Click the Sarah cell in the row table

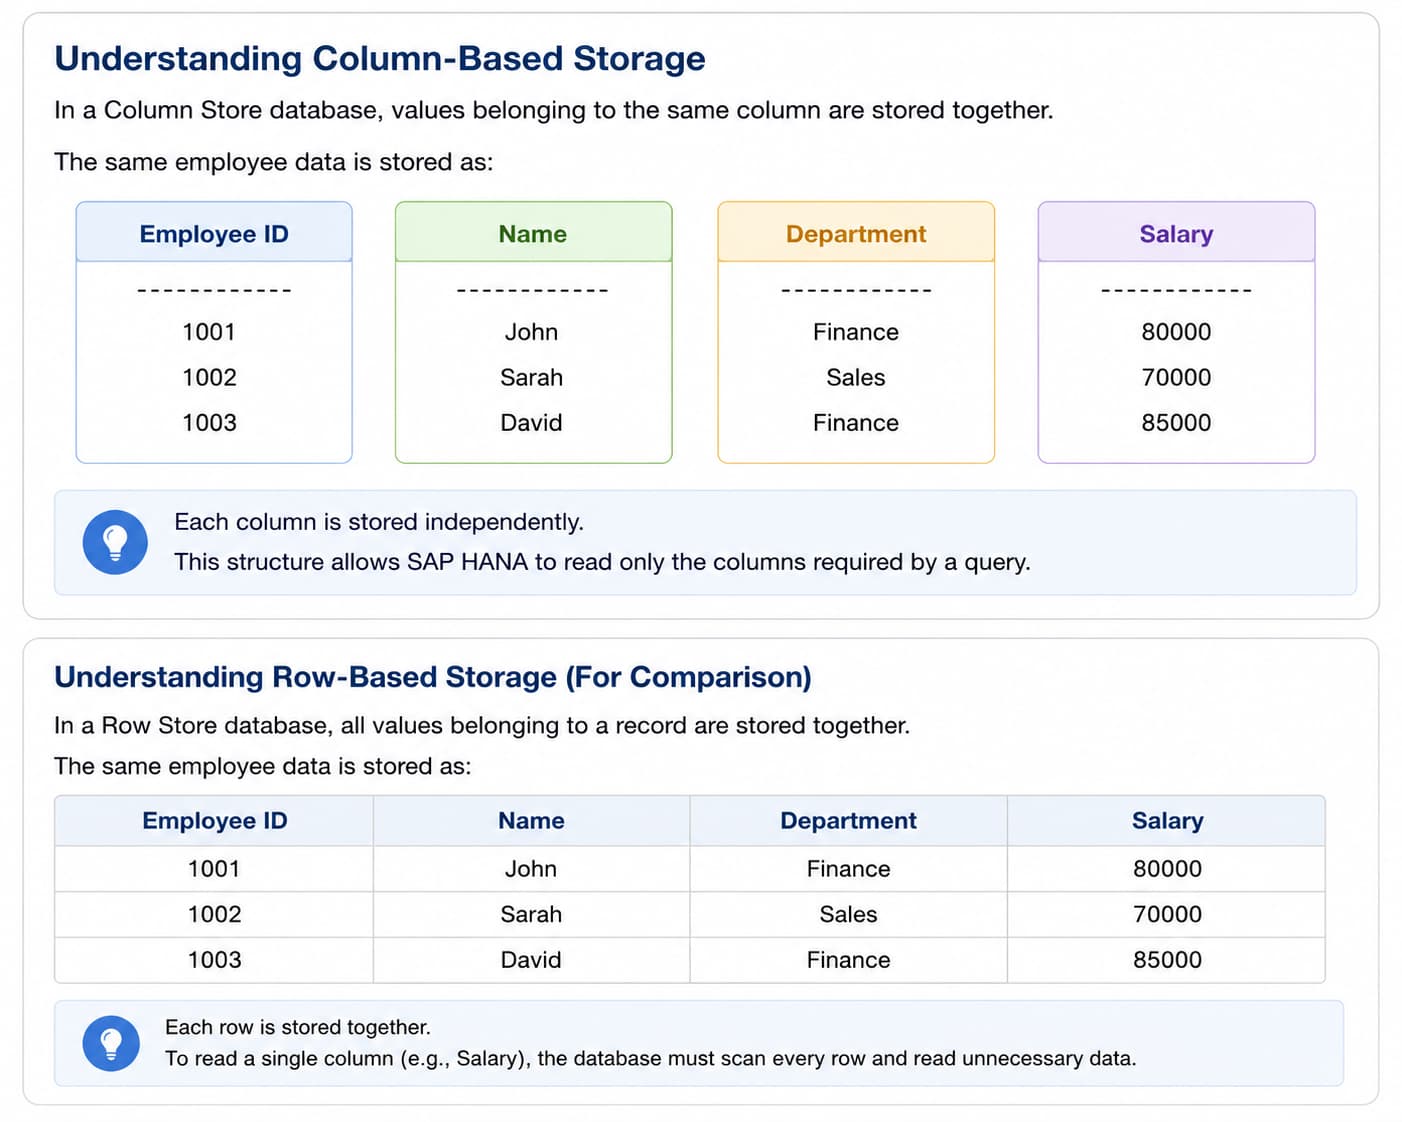[531, 914]
